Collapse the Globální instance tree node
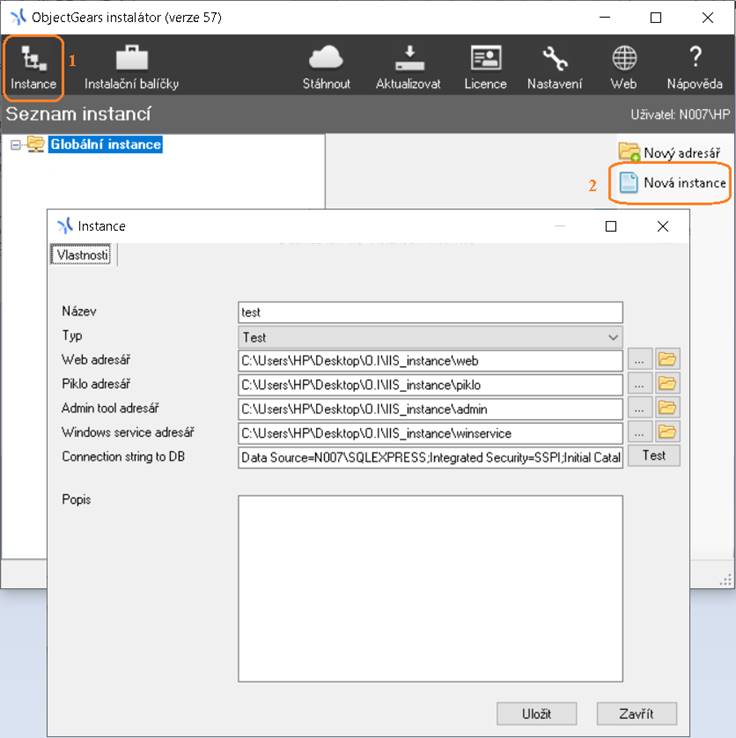Screen dimensions: 736x738 click(x=15, y=145)
